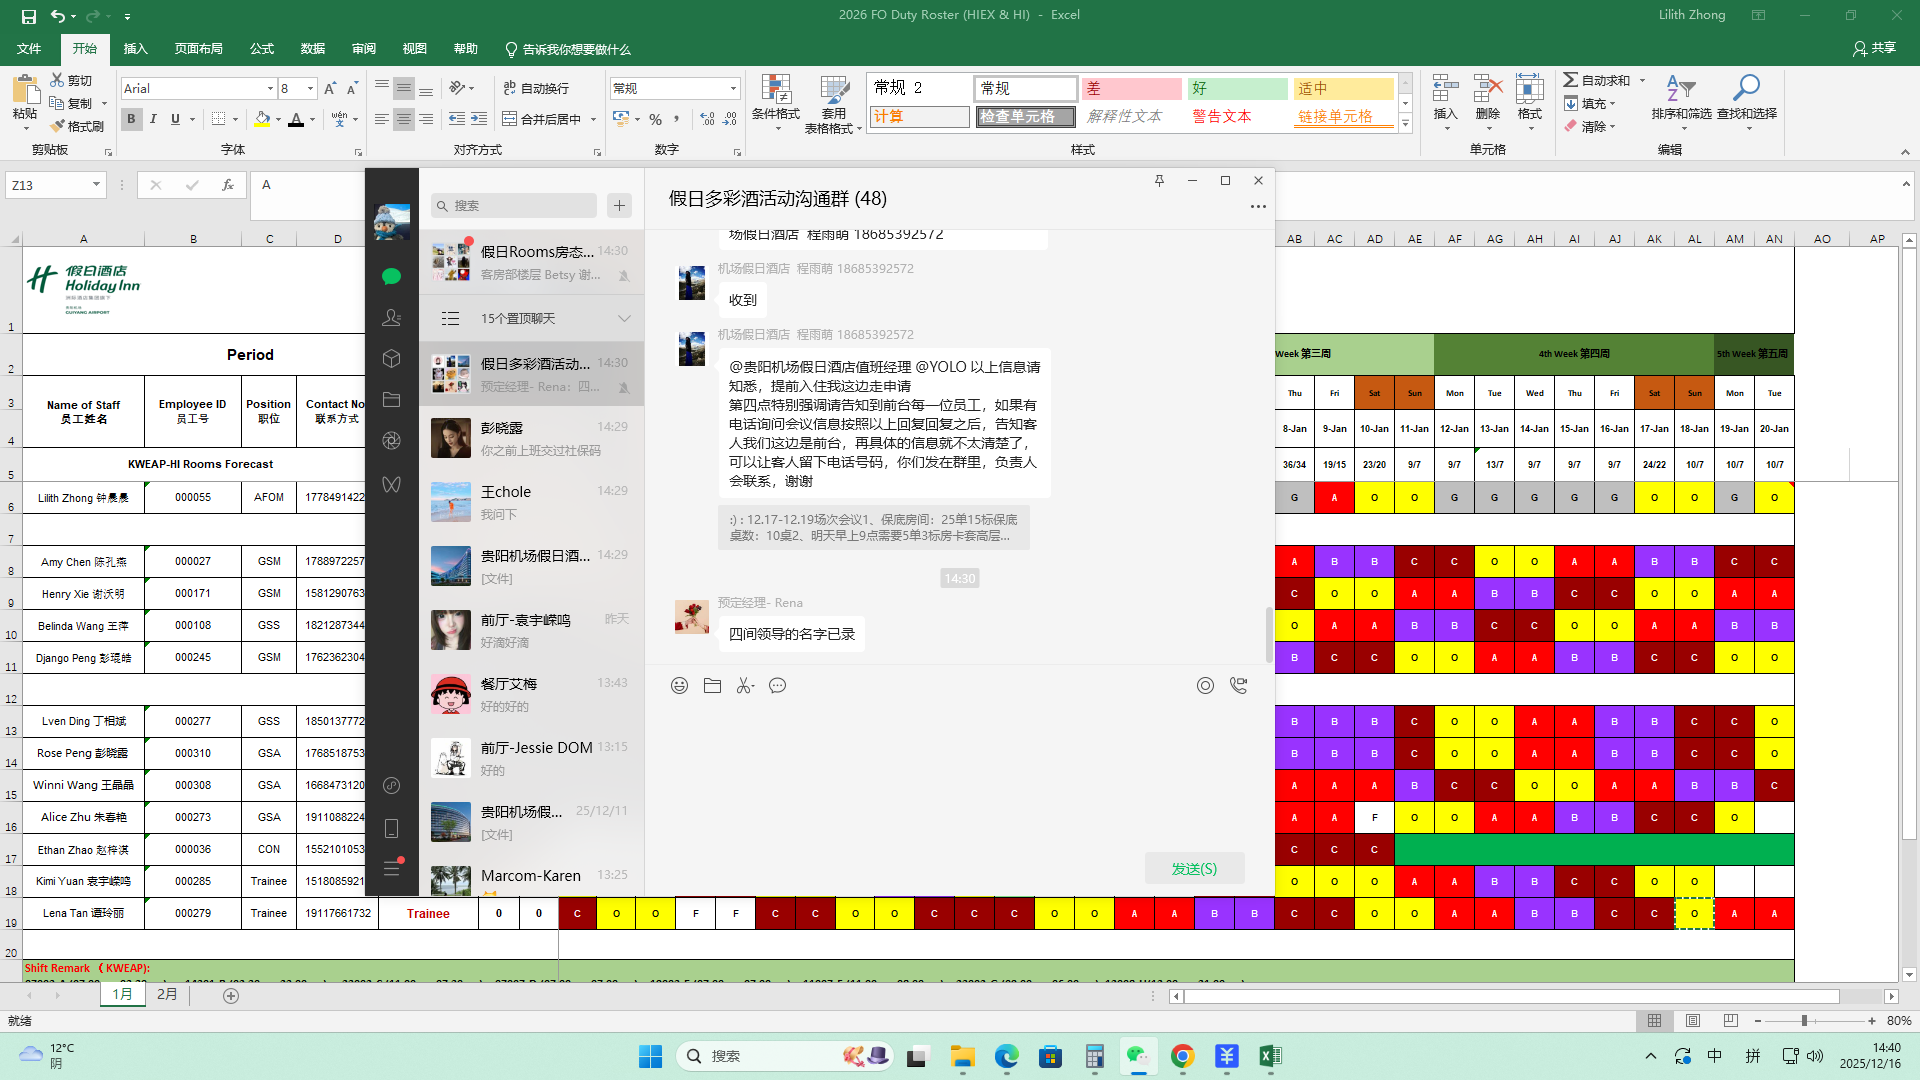Click the Excel Format Painter button
1920x1080 pixels.
76,127
